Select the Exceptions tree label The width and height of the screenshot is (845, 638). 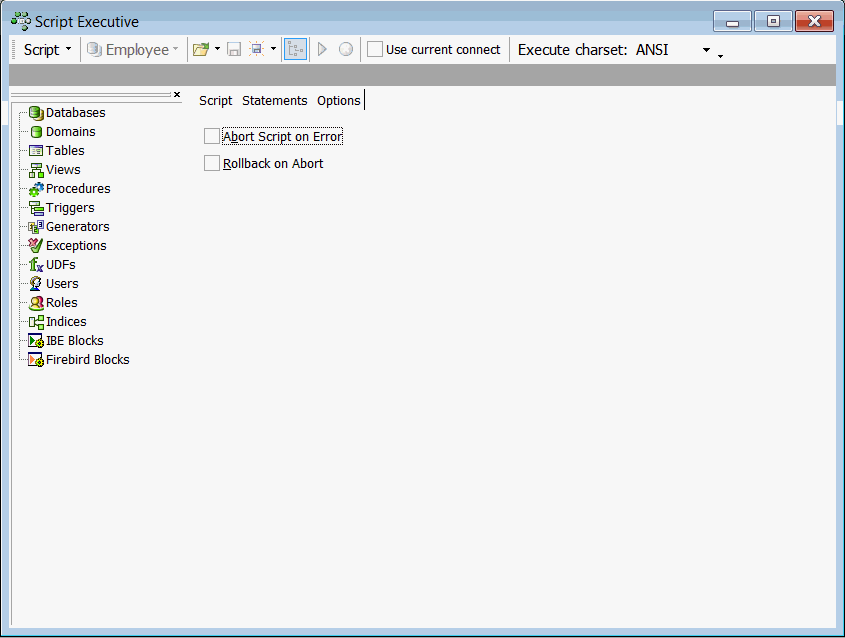point(76,246)
